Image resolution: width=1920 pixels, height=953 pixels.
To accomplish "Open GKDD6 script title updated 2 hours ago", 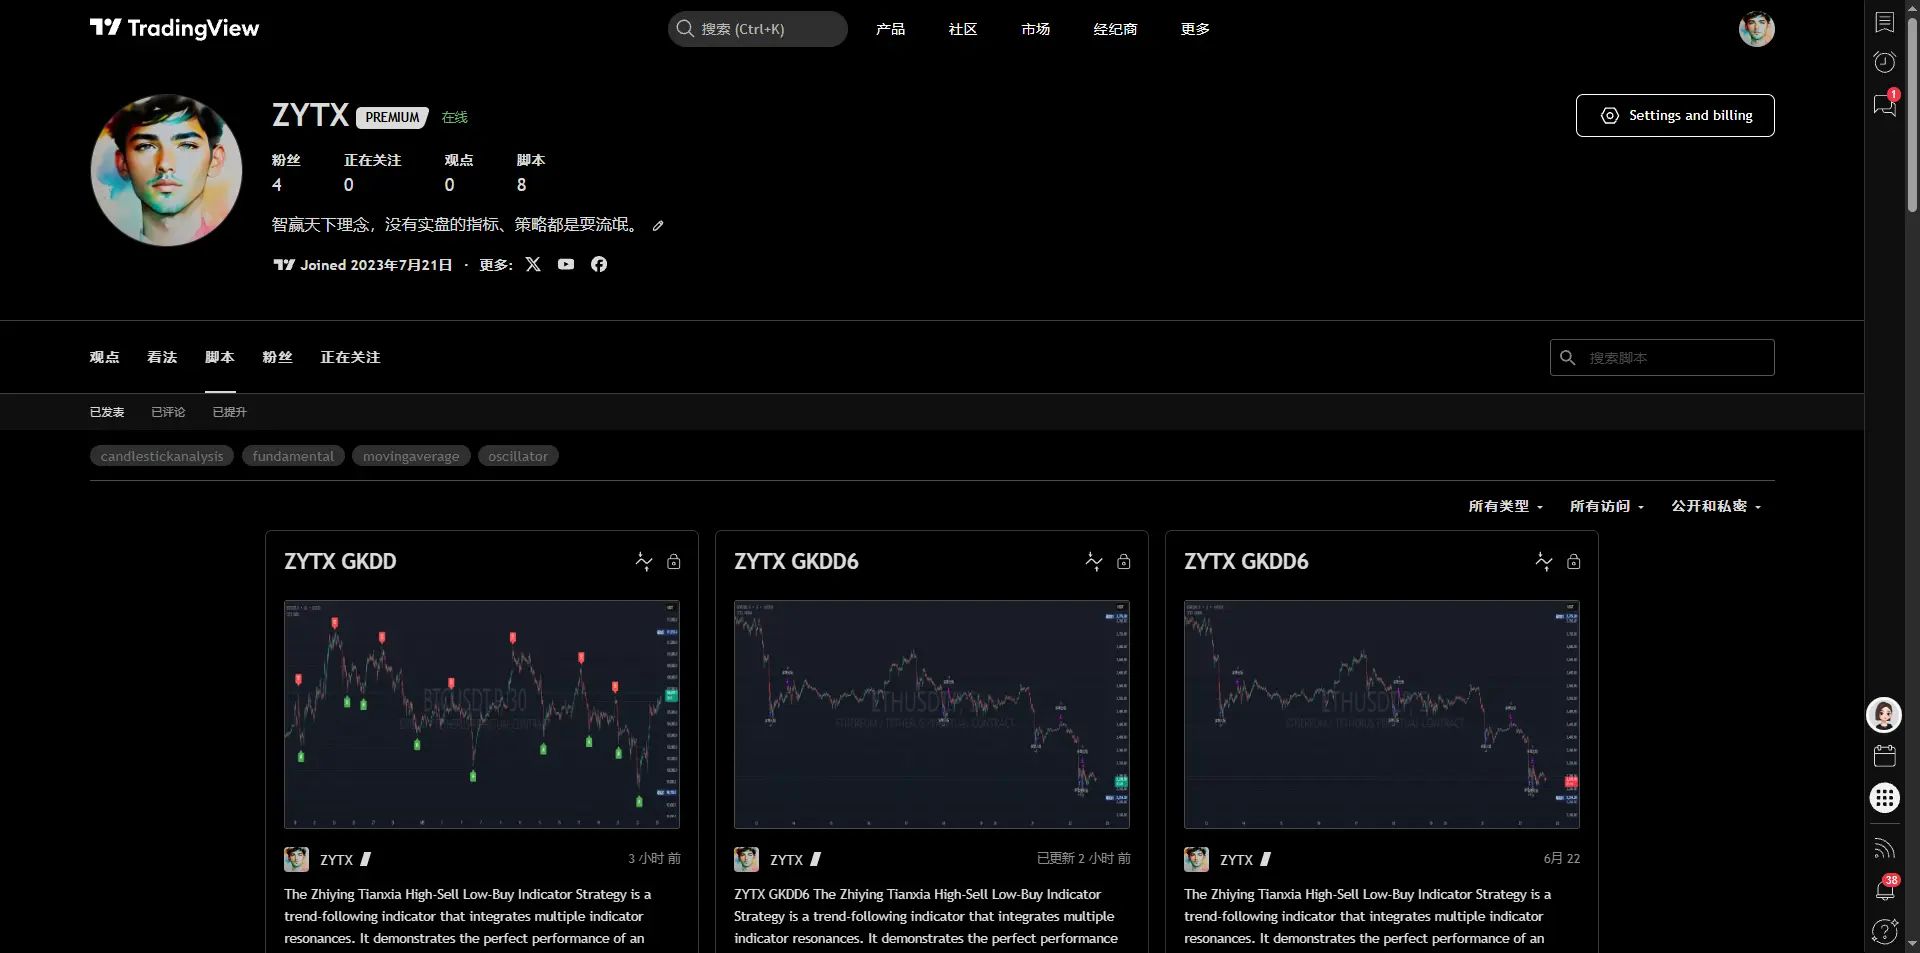I will click(796, 562).
